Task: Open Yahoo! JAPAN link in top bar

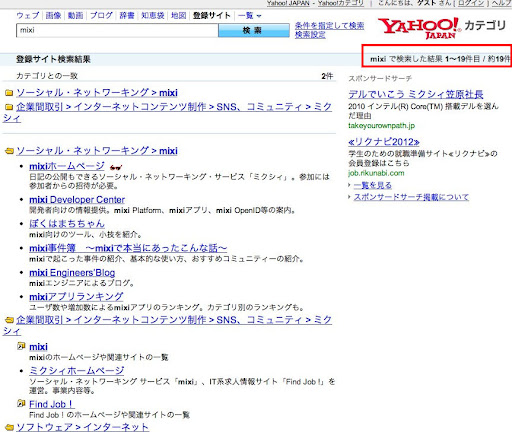Action: [288, 3]
